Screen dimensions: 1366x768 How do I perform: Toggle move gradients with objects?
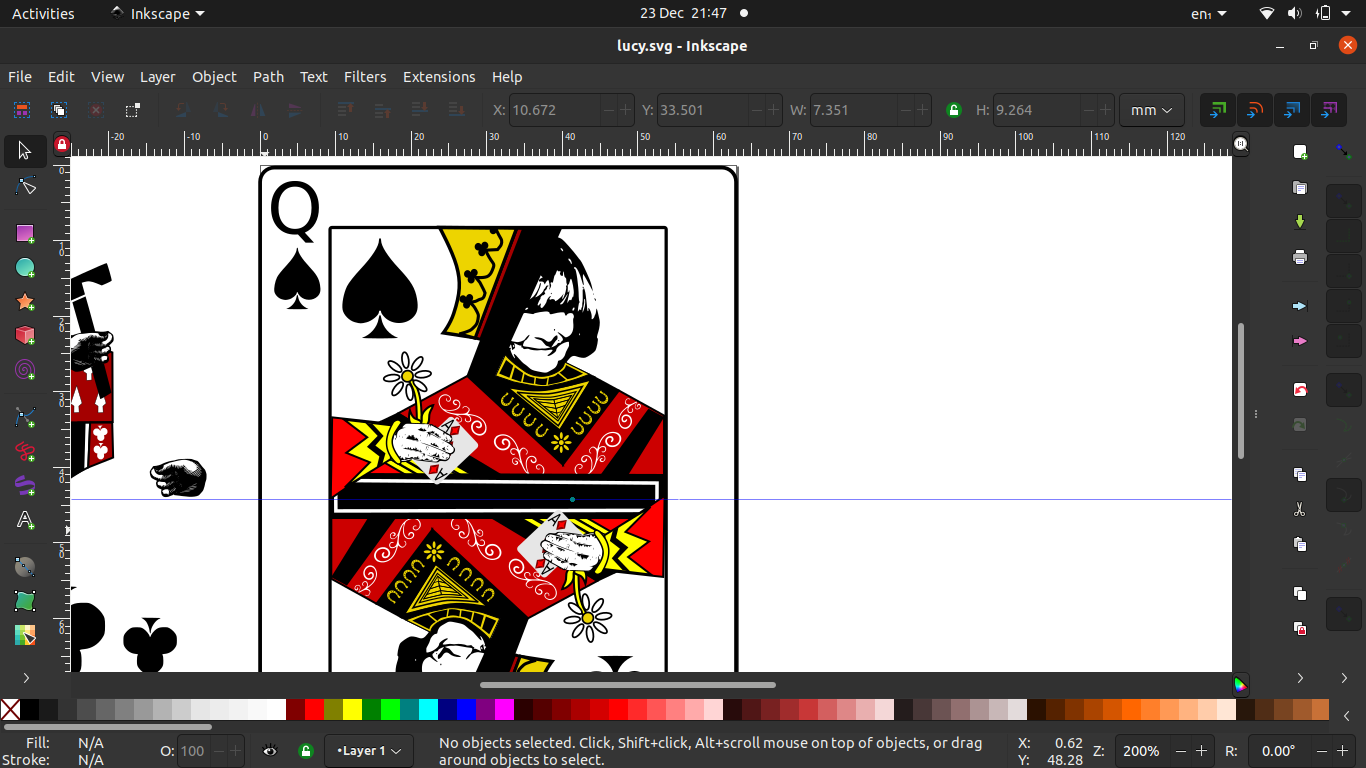1292,110
